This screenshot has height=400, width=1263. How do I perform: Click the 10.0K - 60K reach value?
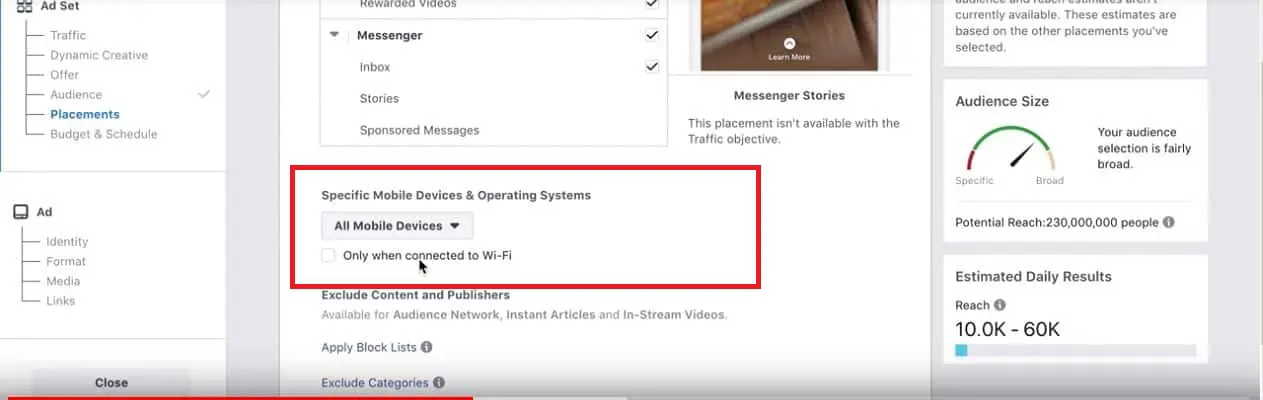[x=1007, y=329]
